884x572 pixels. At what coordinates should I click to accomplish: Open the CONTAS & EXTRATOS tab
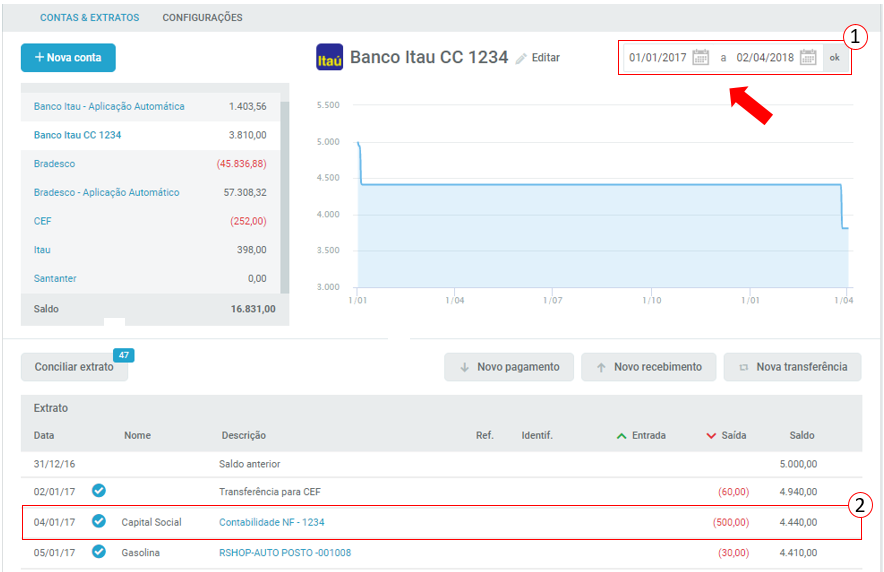coord(89,17)
